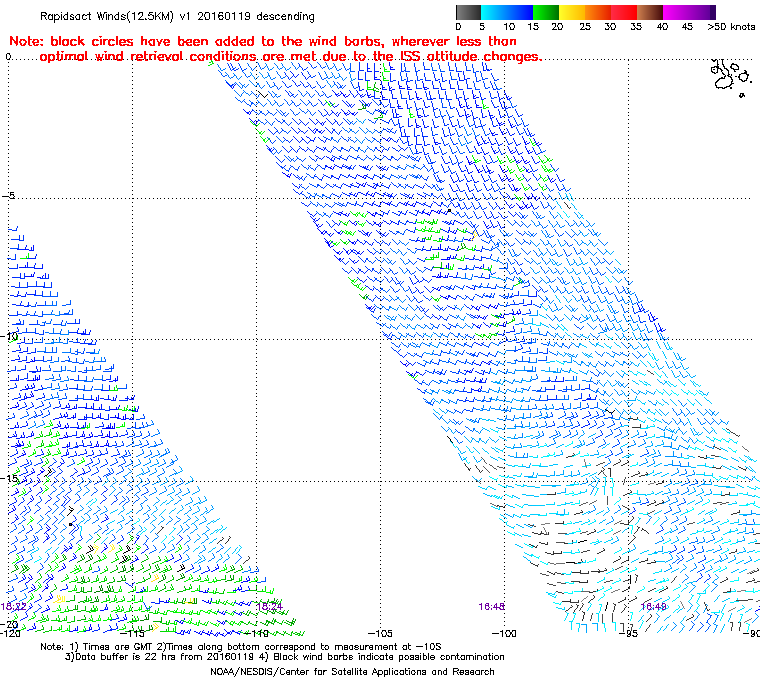Click the cyan-to-blue 5–15 knots legend segment
760x688 pixels.
coord(507,12)
